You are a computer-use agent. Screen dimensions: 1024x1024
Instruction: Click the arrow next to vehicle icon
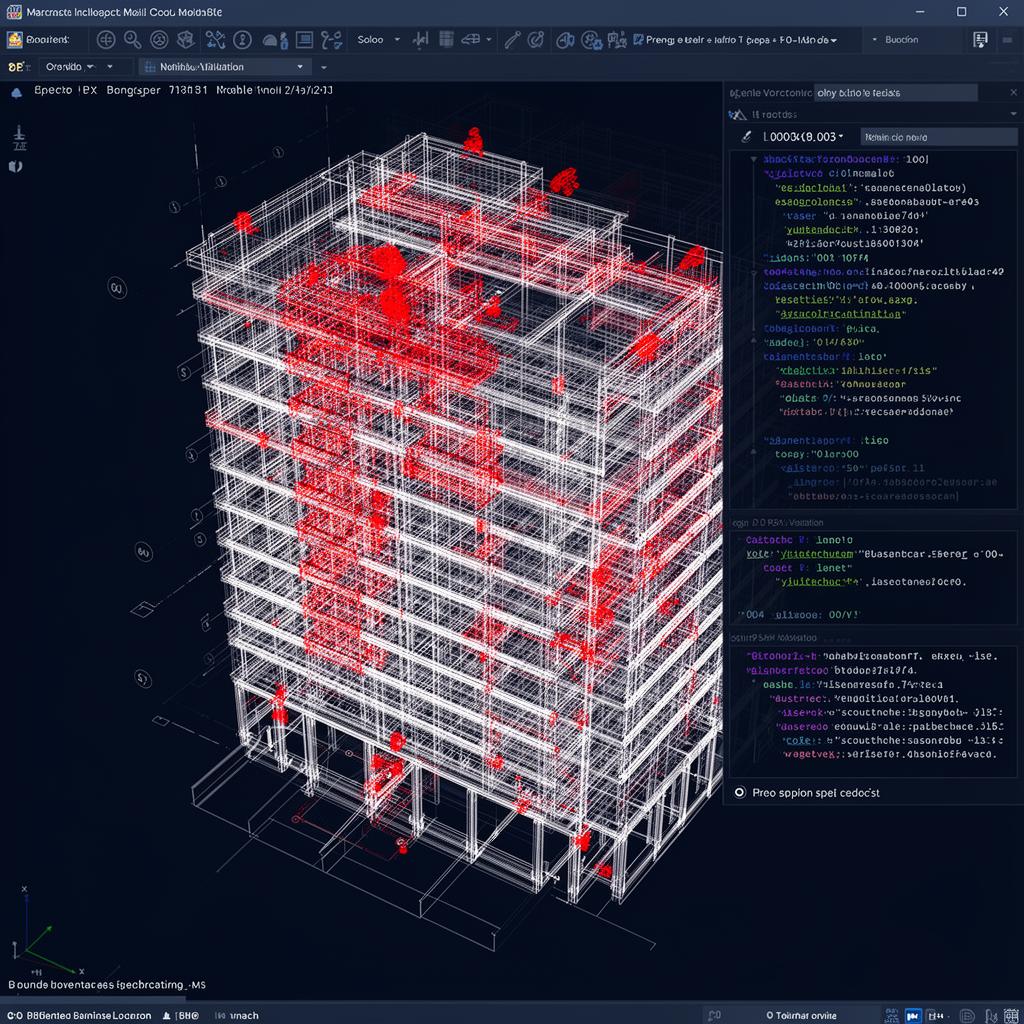[488, 40]
